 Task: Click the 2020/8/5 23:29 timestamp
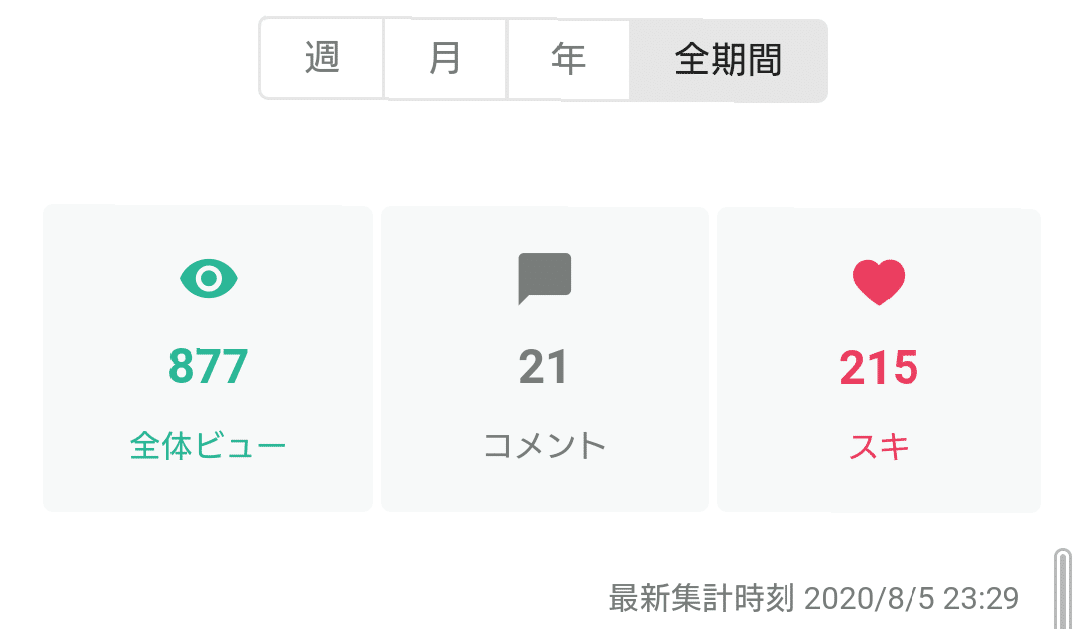point(911,598)
